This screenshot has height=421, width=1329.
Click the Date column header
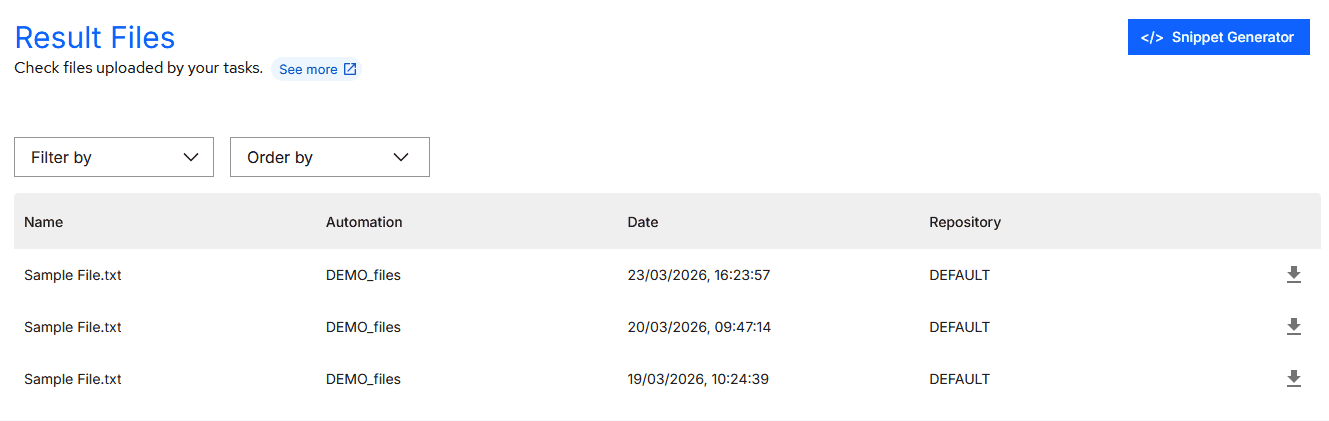(x=643, y=222)
